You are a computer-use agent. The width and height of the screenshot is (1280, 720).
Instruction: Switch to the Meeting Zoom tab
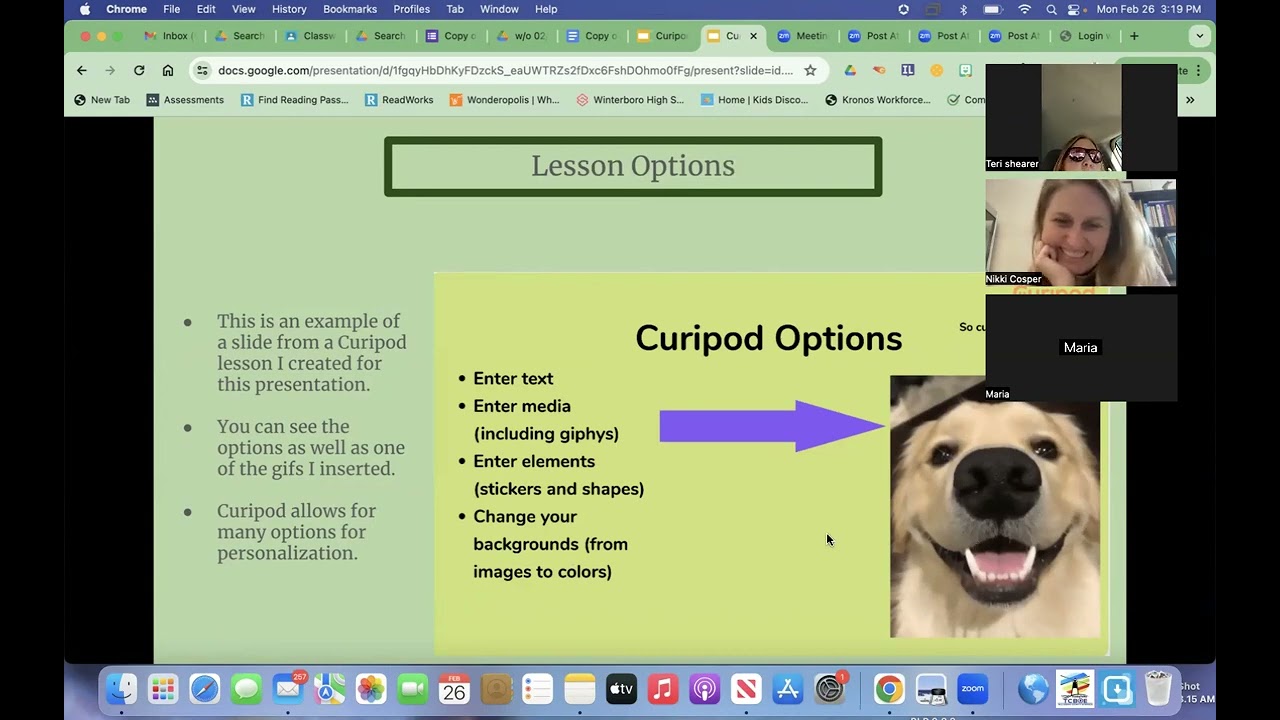802,36
